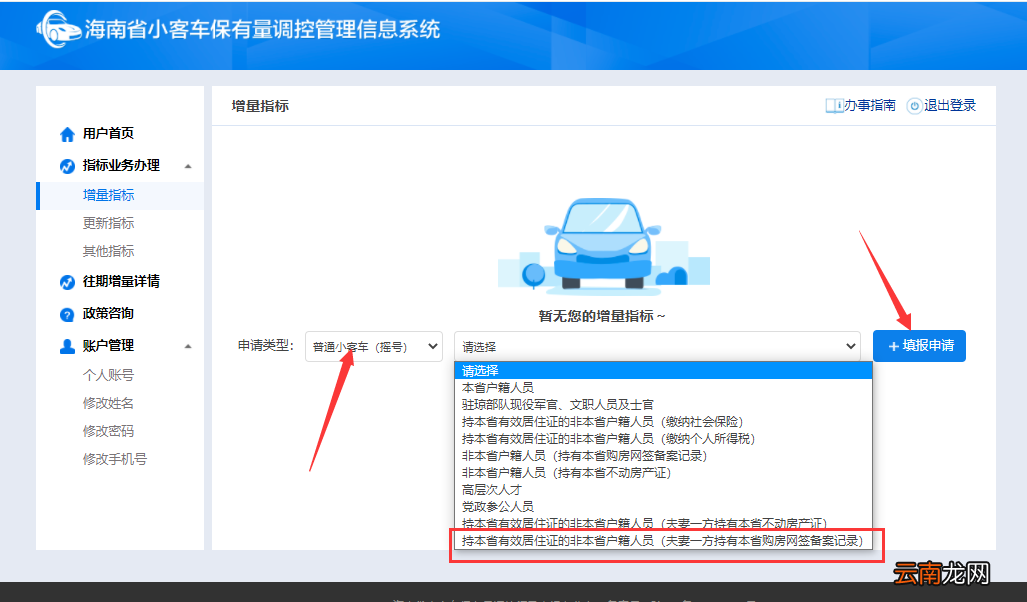Click the 暂无您的增量指标 message
The width and height of the screenshot is (1027, 602).
click(602, 316)
